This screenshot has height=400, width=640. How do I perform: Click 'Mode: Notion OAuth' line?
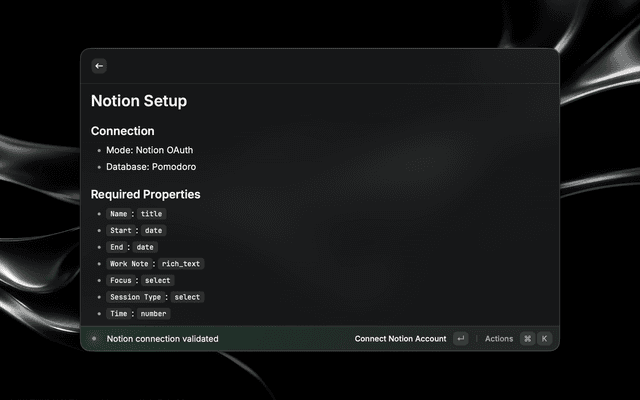click(x=149, y=150)
